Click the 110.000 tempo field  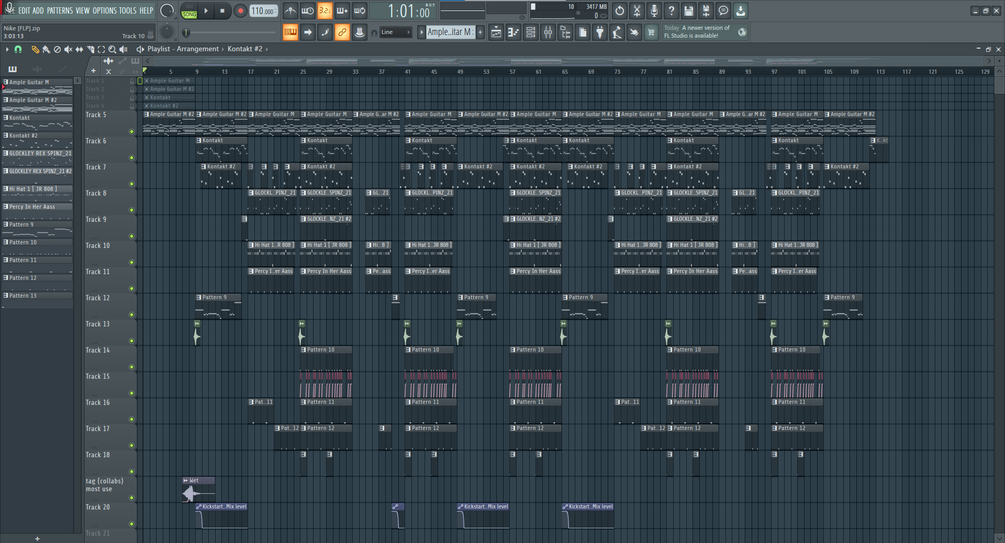263,11
